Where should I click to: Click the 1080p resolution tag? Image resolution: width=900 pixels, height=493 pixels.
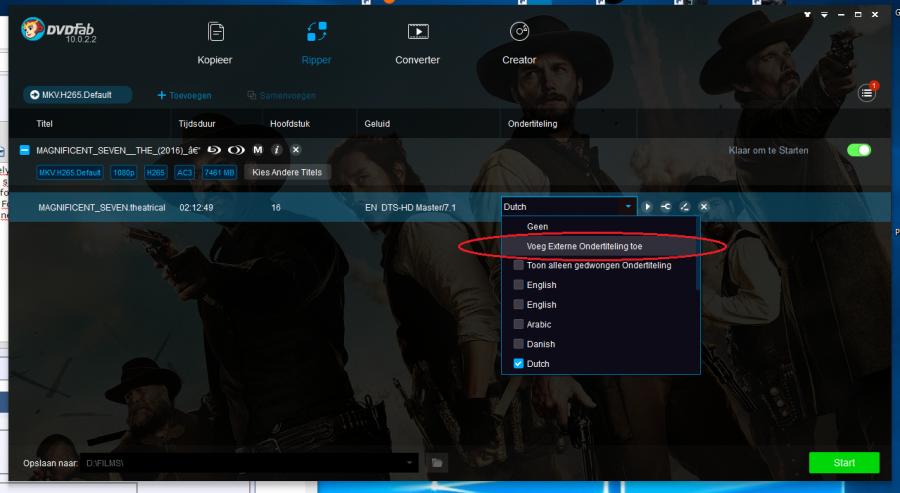coord(124,172)
